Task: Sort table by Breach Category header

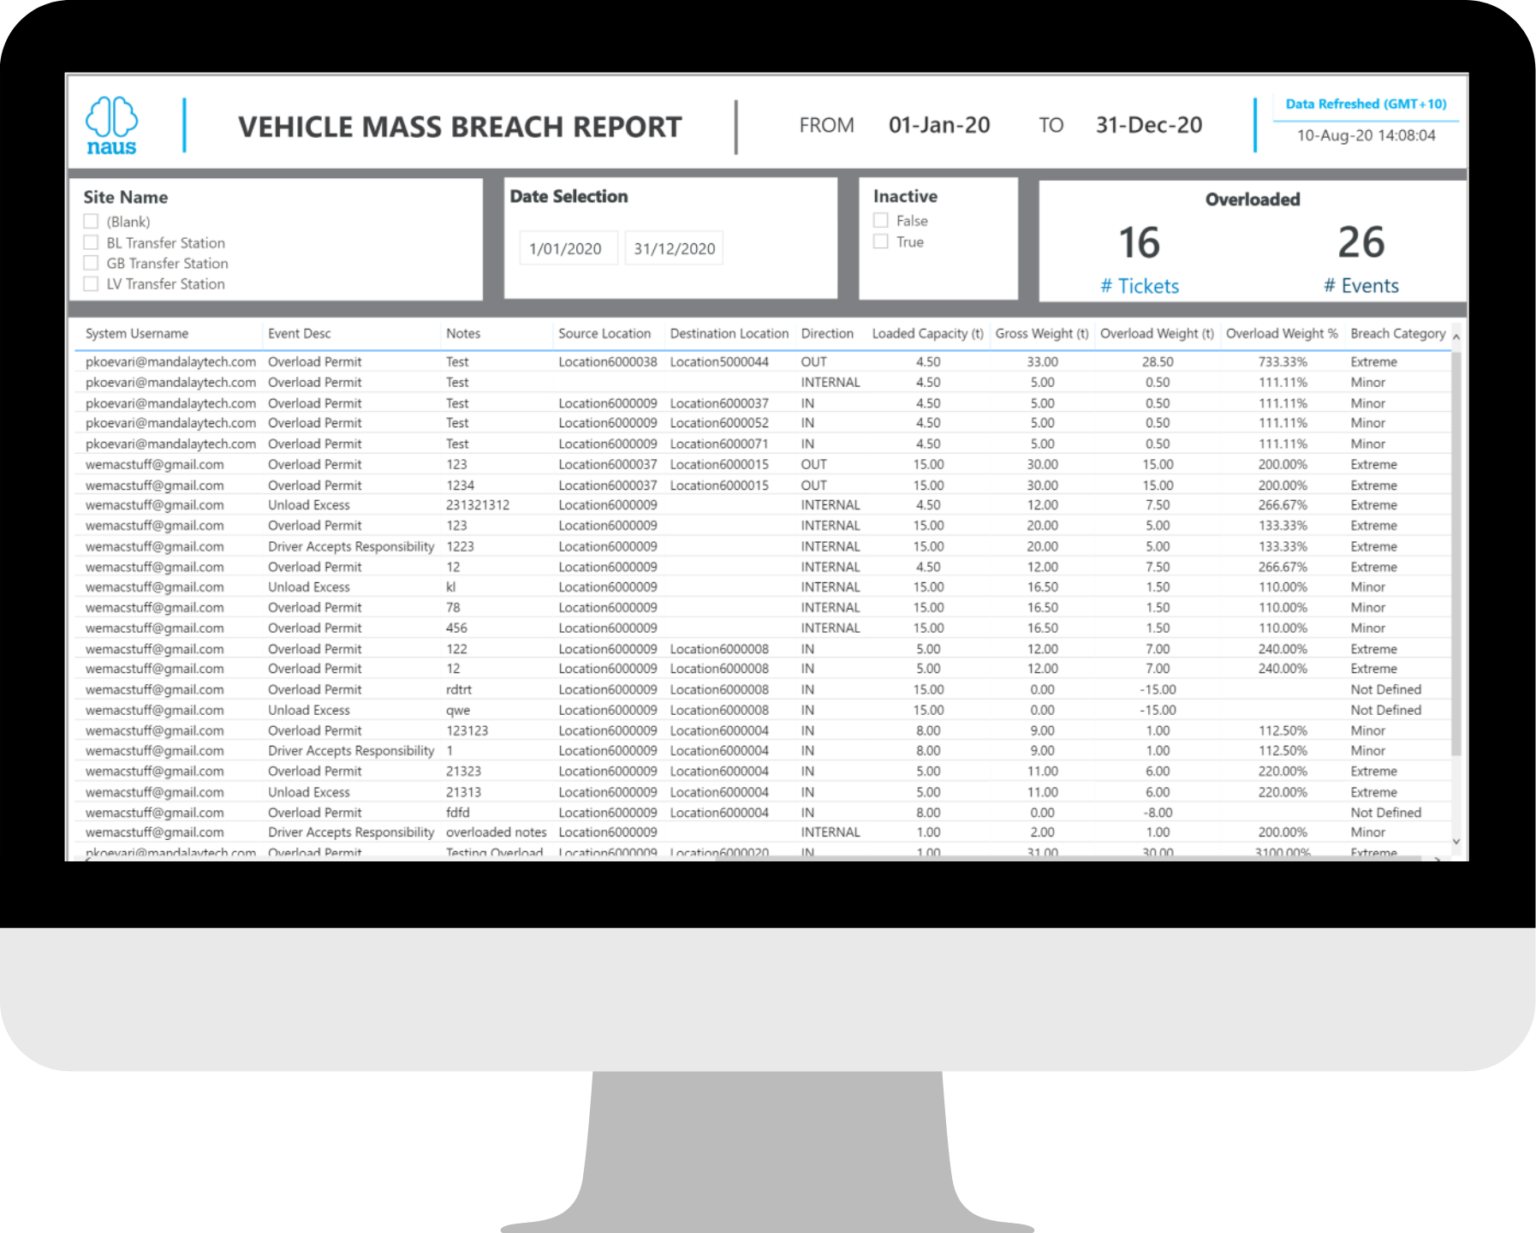Action: pyautogui.click(x=1398, y=333)
